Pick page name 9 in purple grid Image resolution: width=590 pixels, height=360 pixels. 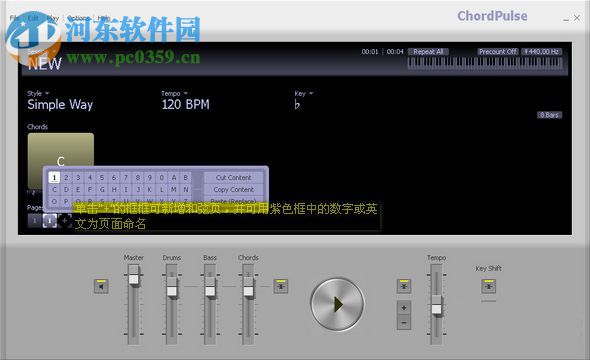pyautogui.click(x=150, y=178)
